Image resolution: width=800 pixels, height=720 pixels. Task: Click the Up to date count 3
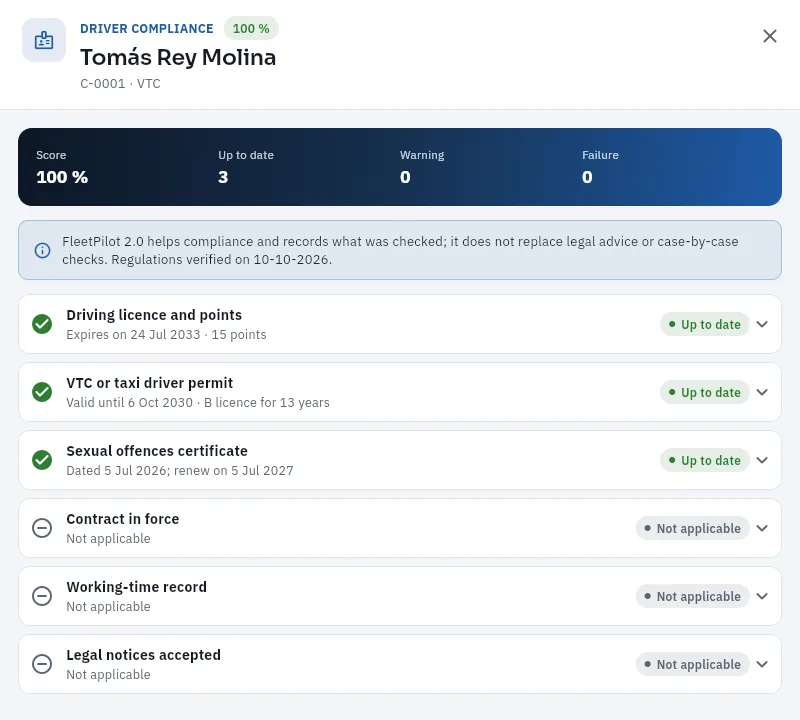point(223,177)
